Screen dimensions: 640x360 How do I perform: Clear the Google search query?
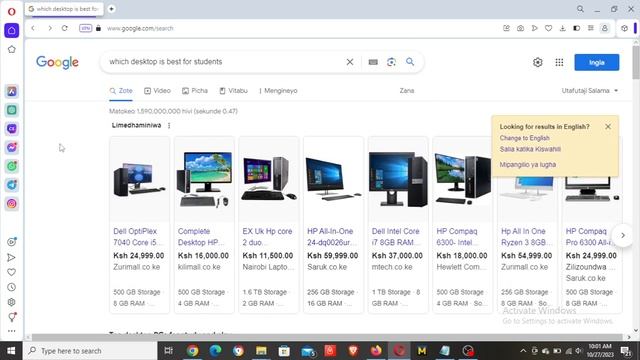350,62
